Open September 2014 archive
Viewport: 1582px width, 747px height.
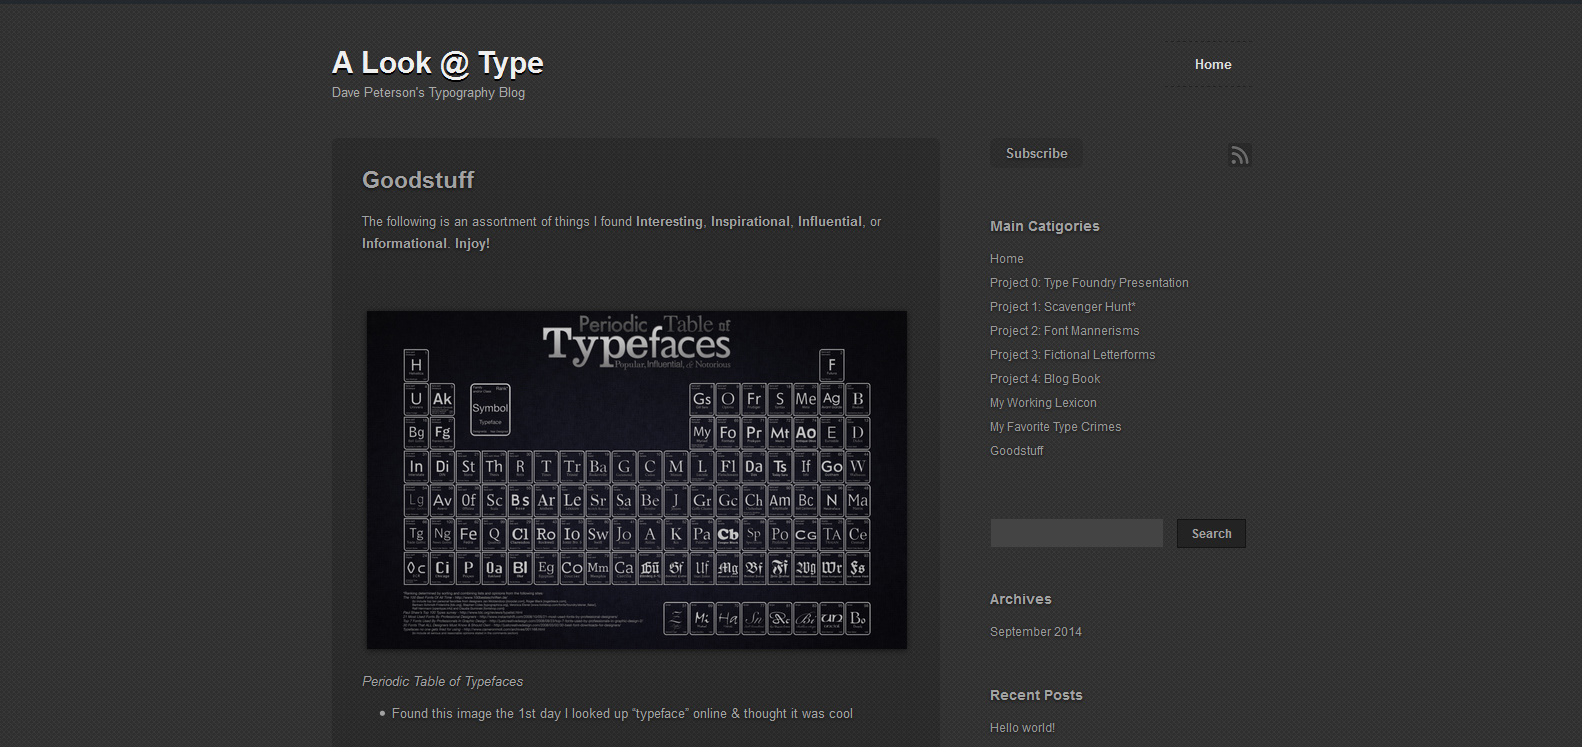pyautogui.click(x=1035, y=632)
